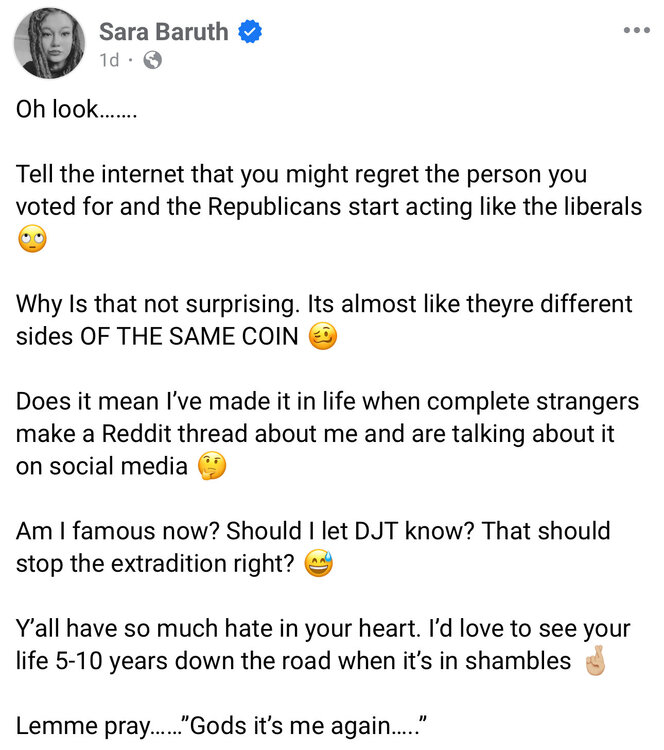Click the "Oh look" opening line
The height and width of the screenshot is (750, 664).
tap(76, 110)
